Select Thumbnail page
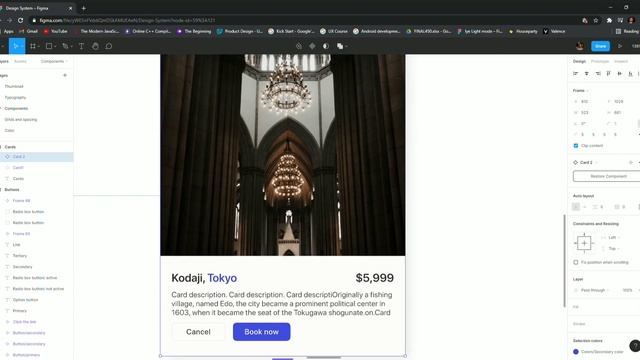 14,87
